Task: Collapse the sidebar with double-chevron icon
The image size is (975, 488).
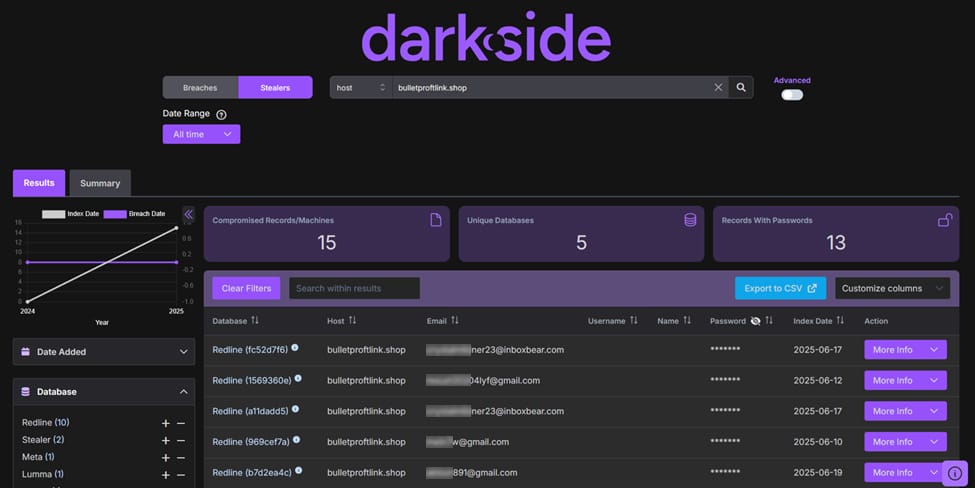Action: point(188,214)
